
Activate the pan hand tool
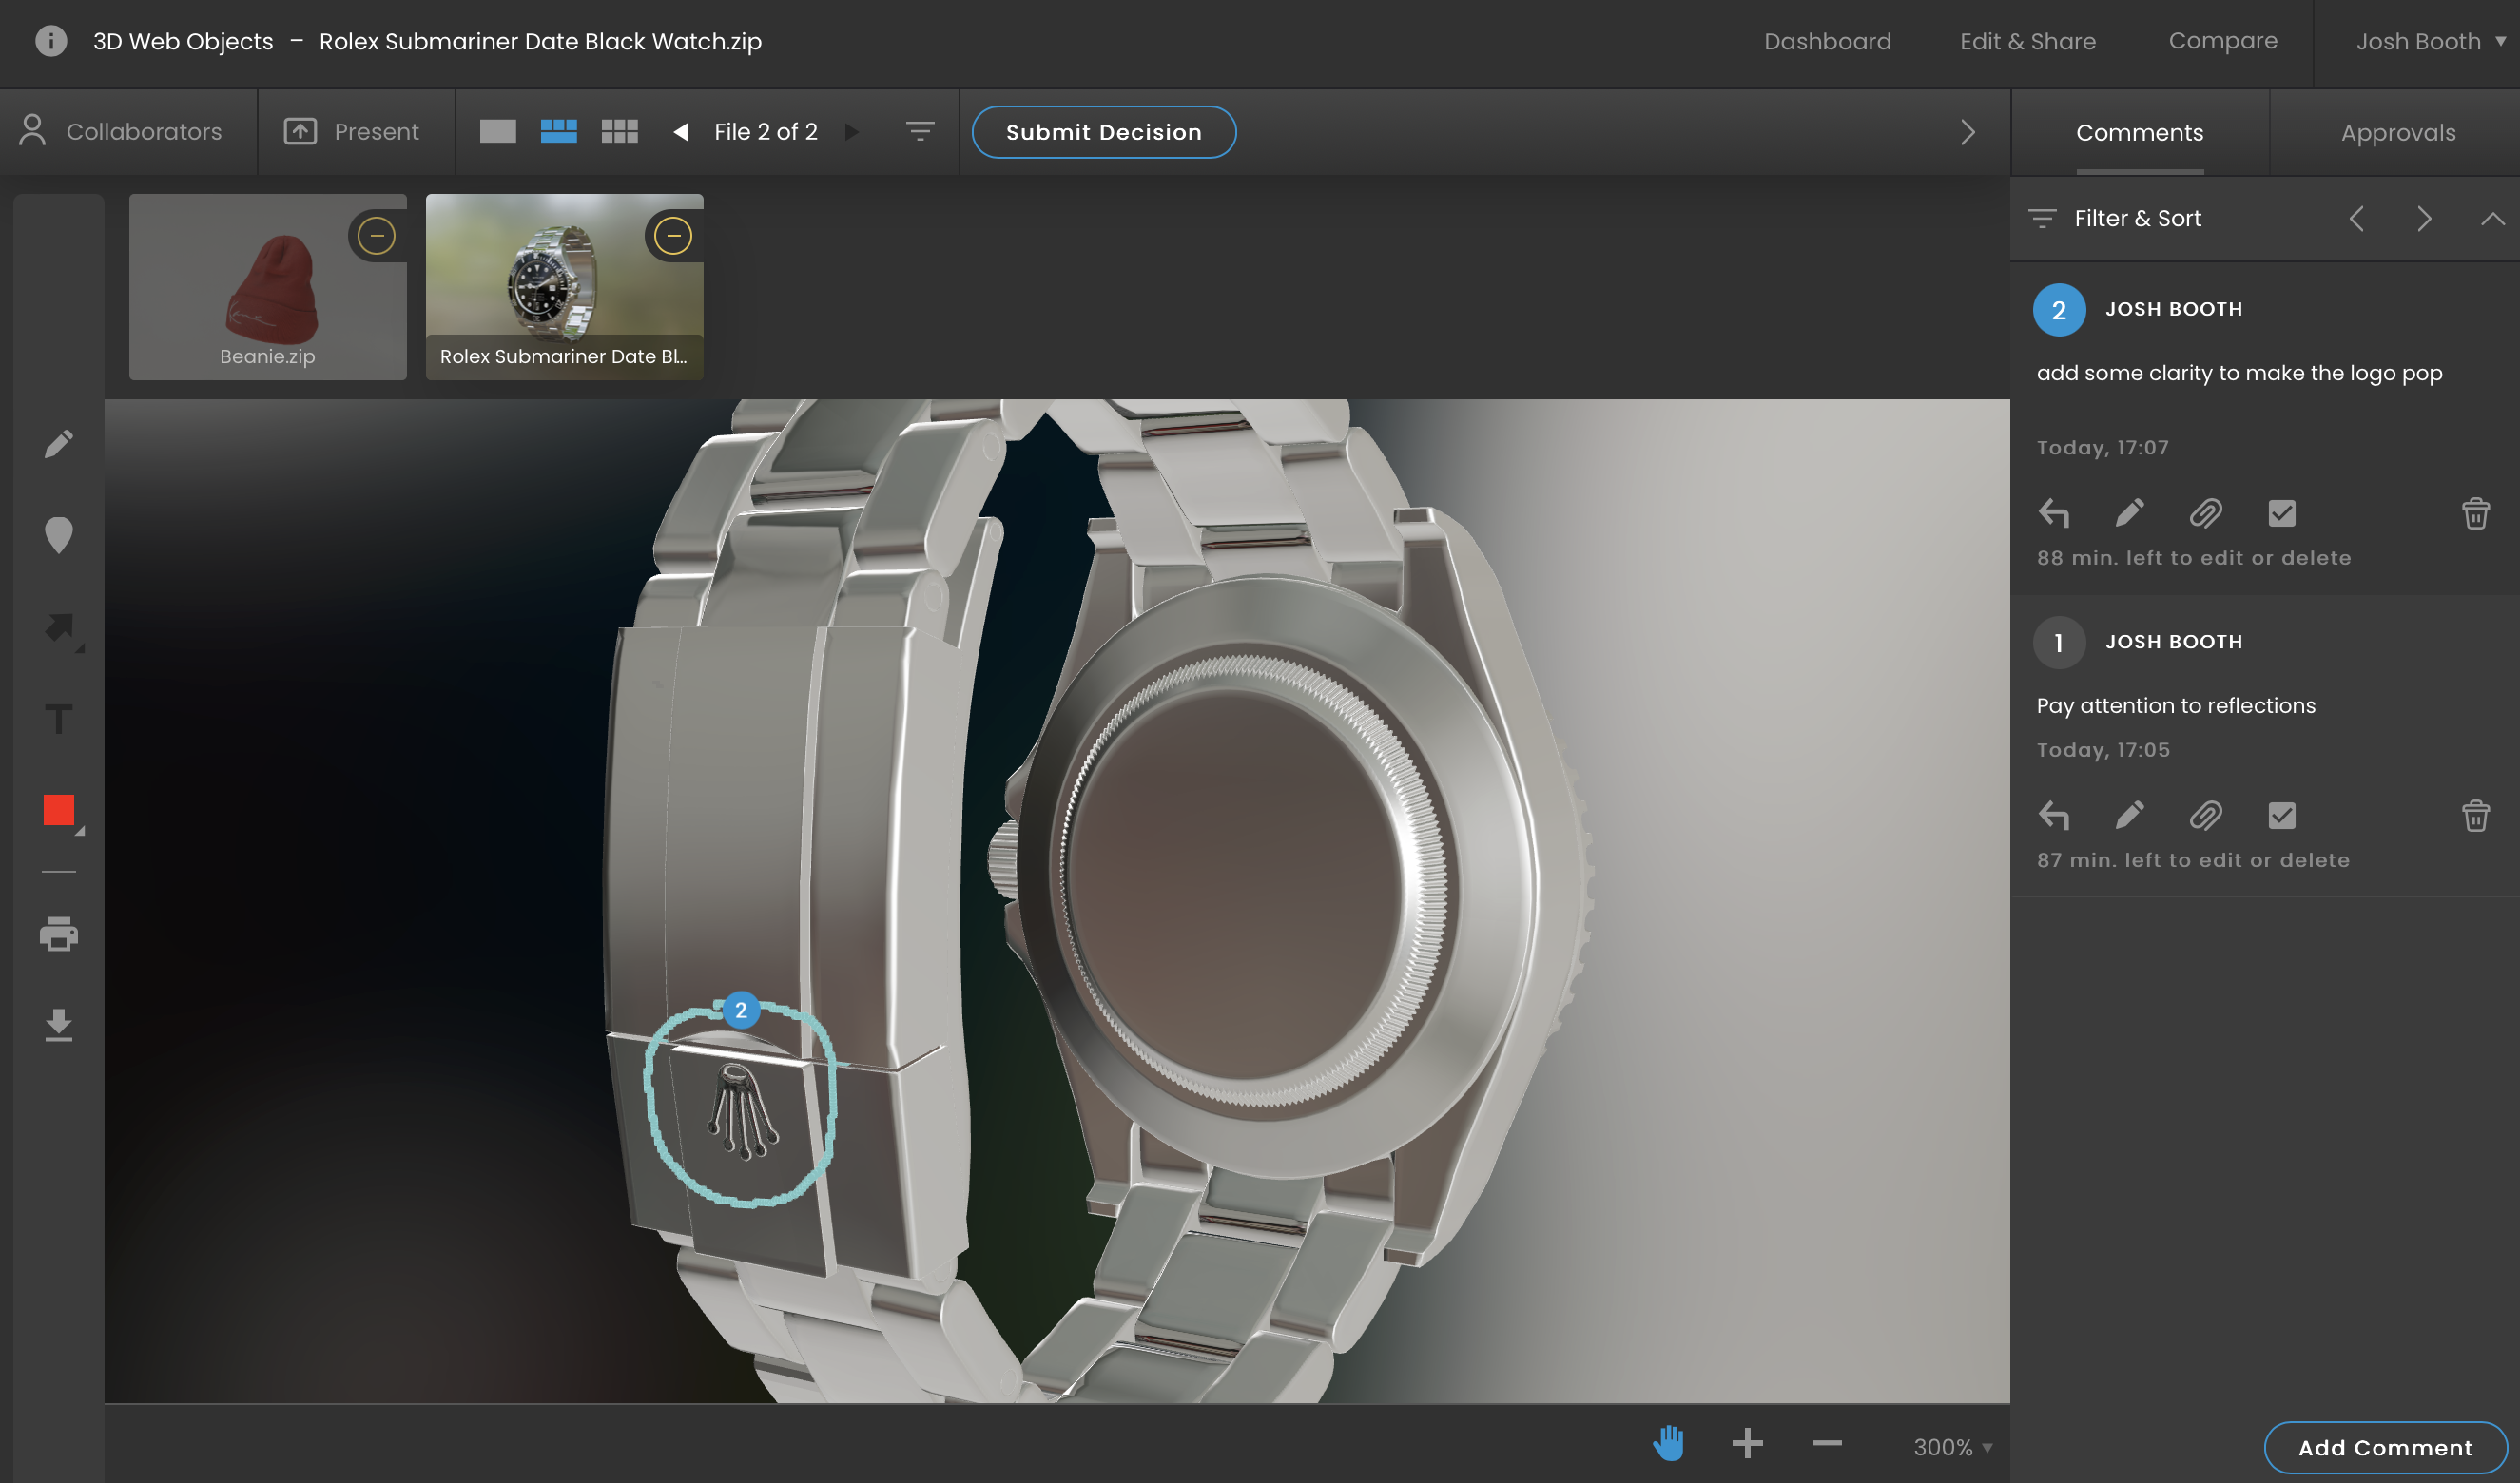[x=1668, y=1443]
